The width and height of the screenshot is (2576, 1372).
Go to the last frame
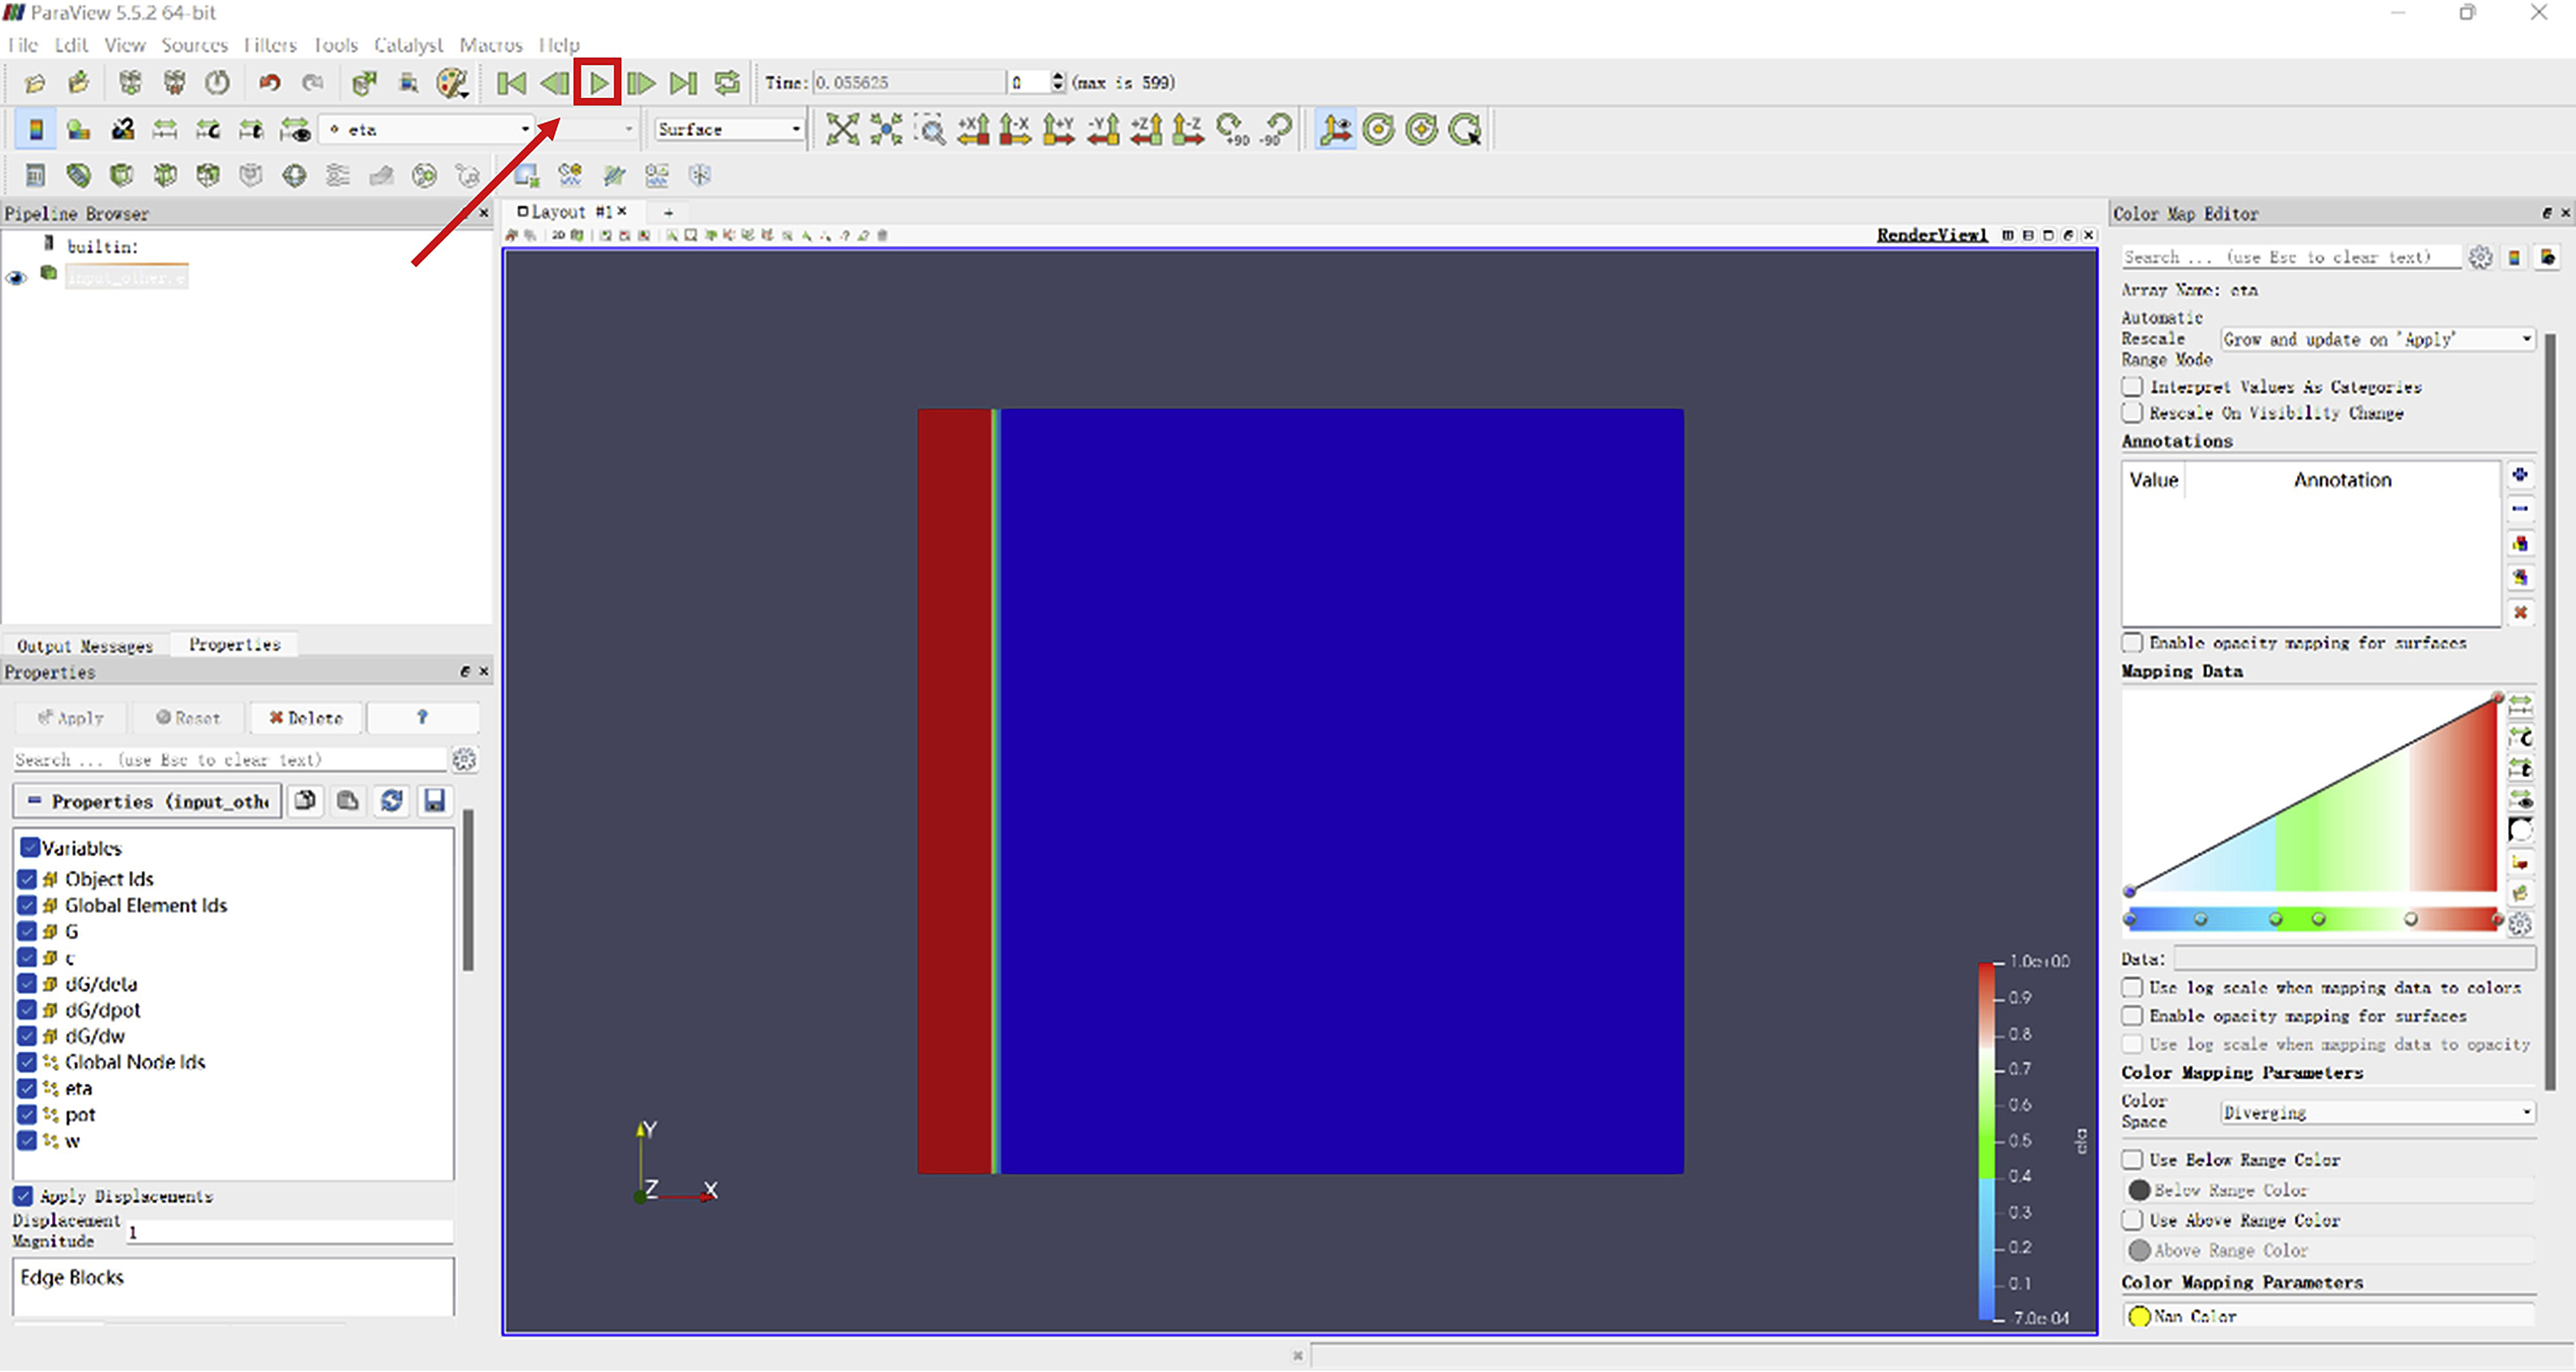click(x=684, y=83)
